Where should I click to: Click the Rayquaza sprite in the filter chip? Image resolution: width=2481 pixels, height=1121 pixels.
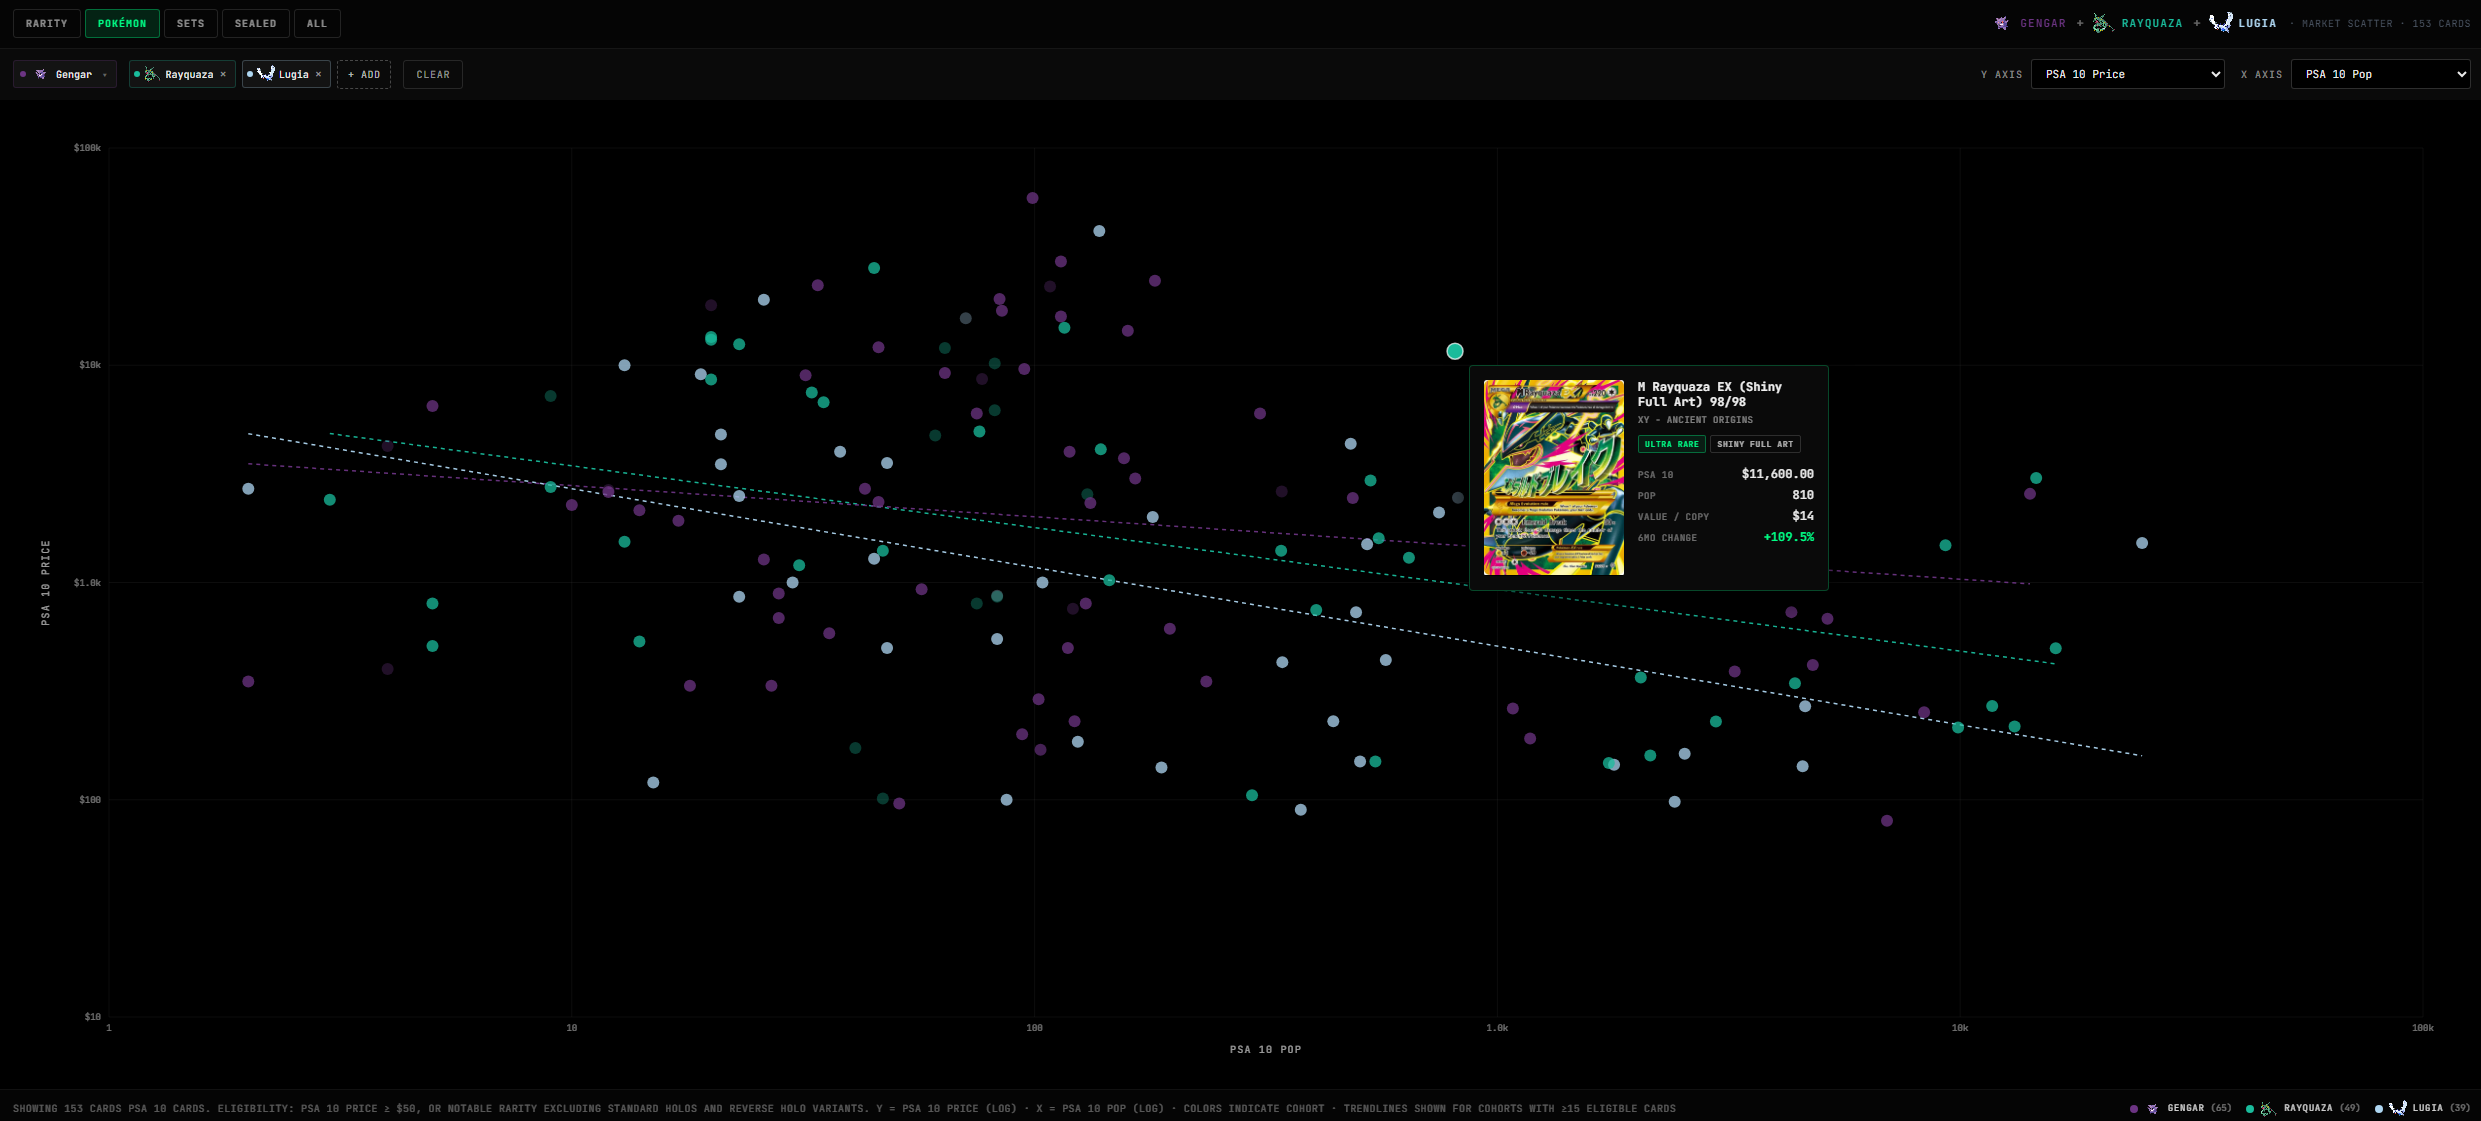pyautogui.click(x=151, y=74)
